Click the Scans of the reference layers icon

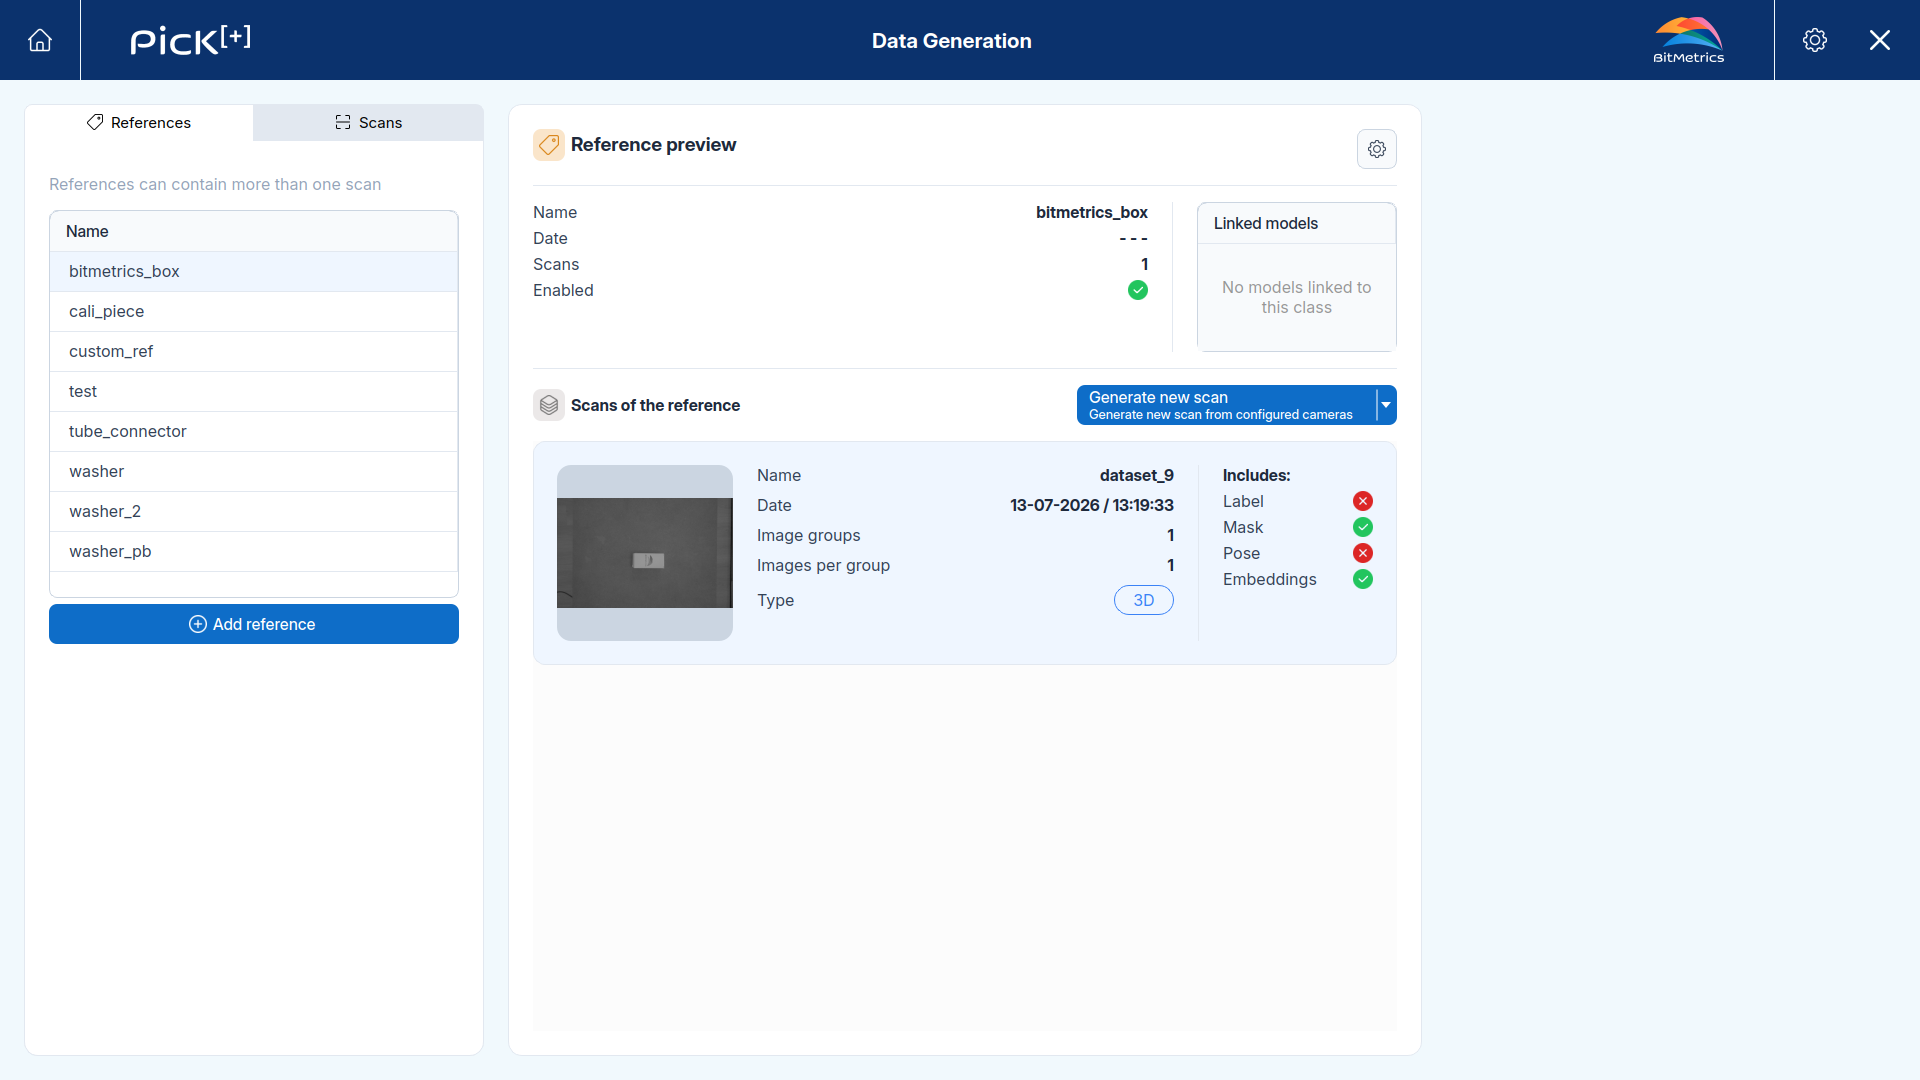[549, 405]
